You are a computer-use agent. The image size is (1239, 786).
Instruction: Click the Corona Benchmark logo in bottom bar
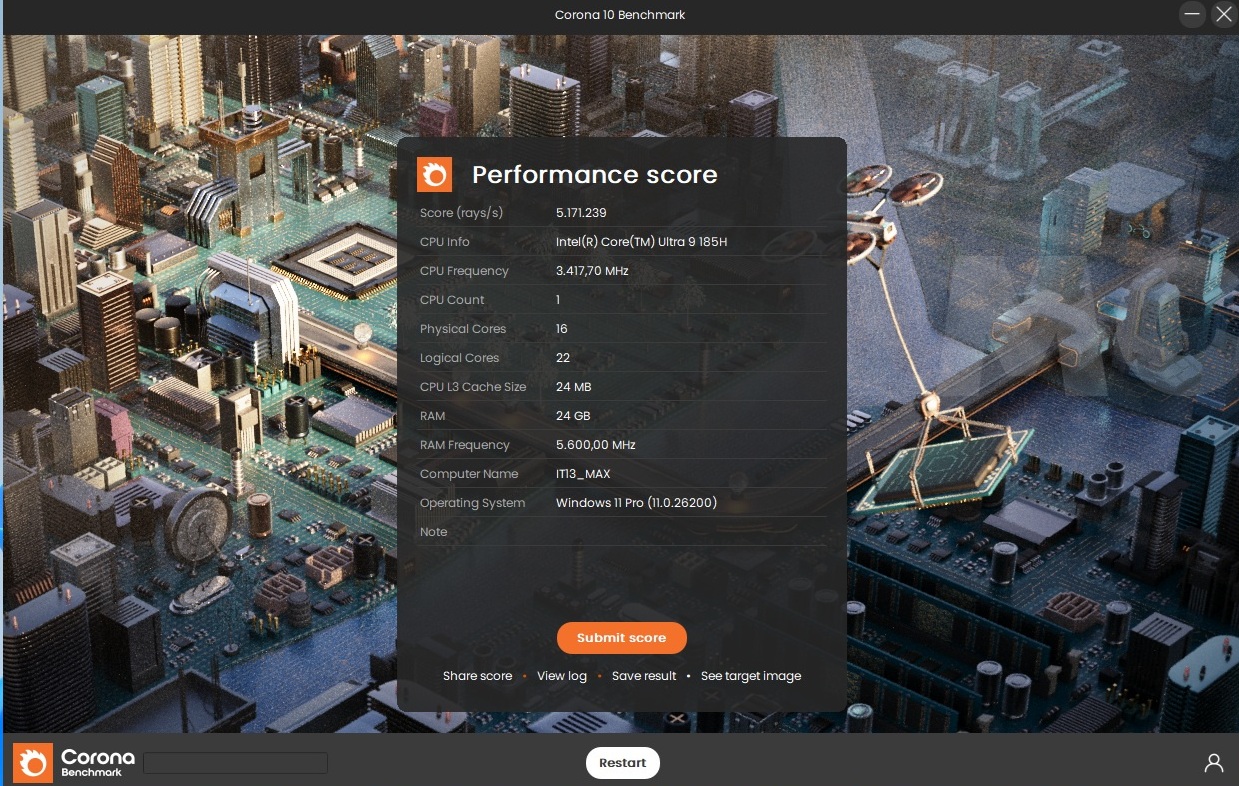[x=74, y=762]
